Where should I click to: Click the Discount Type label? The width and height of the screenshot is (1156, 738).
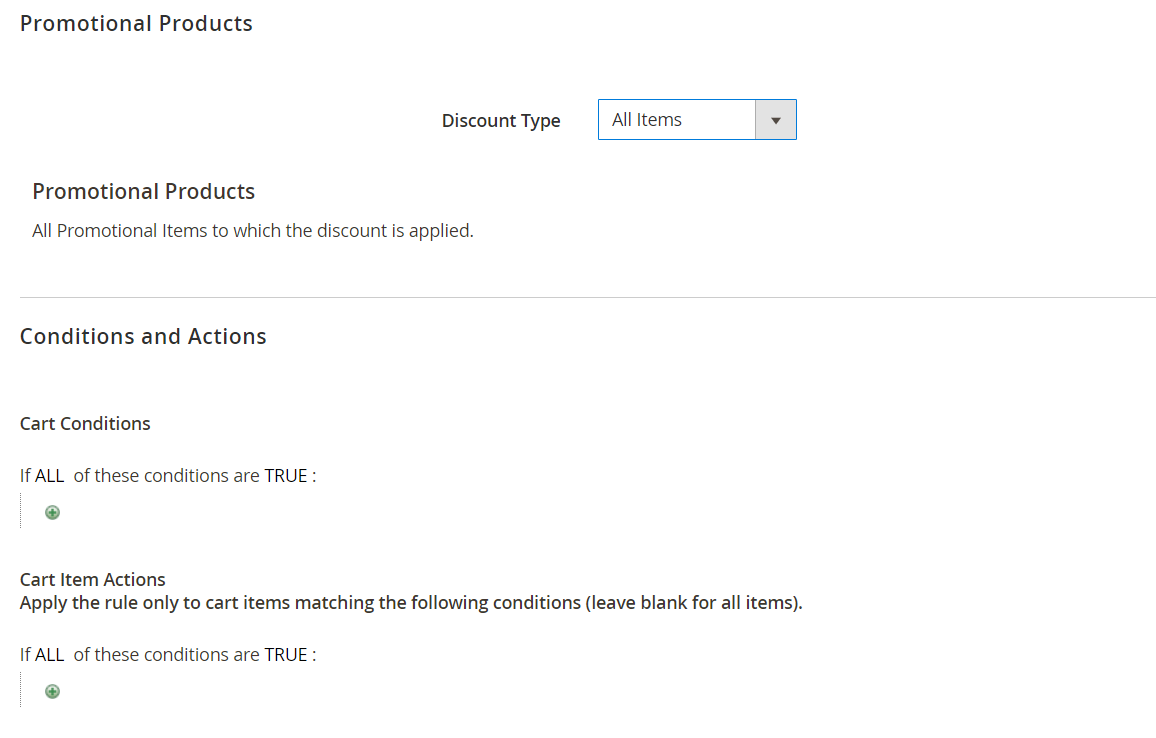point(501,120)
